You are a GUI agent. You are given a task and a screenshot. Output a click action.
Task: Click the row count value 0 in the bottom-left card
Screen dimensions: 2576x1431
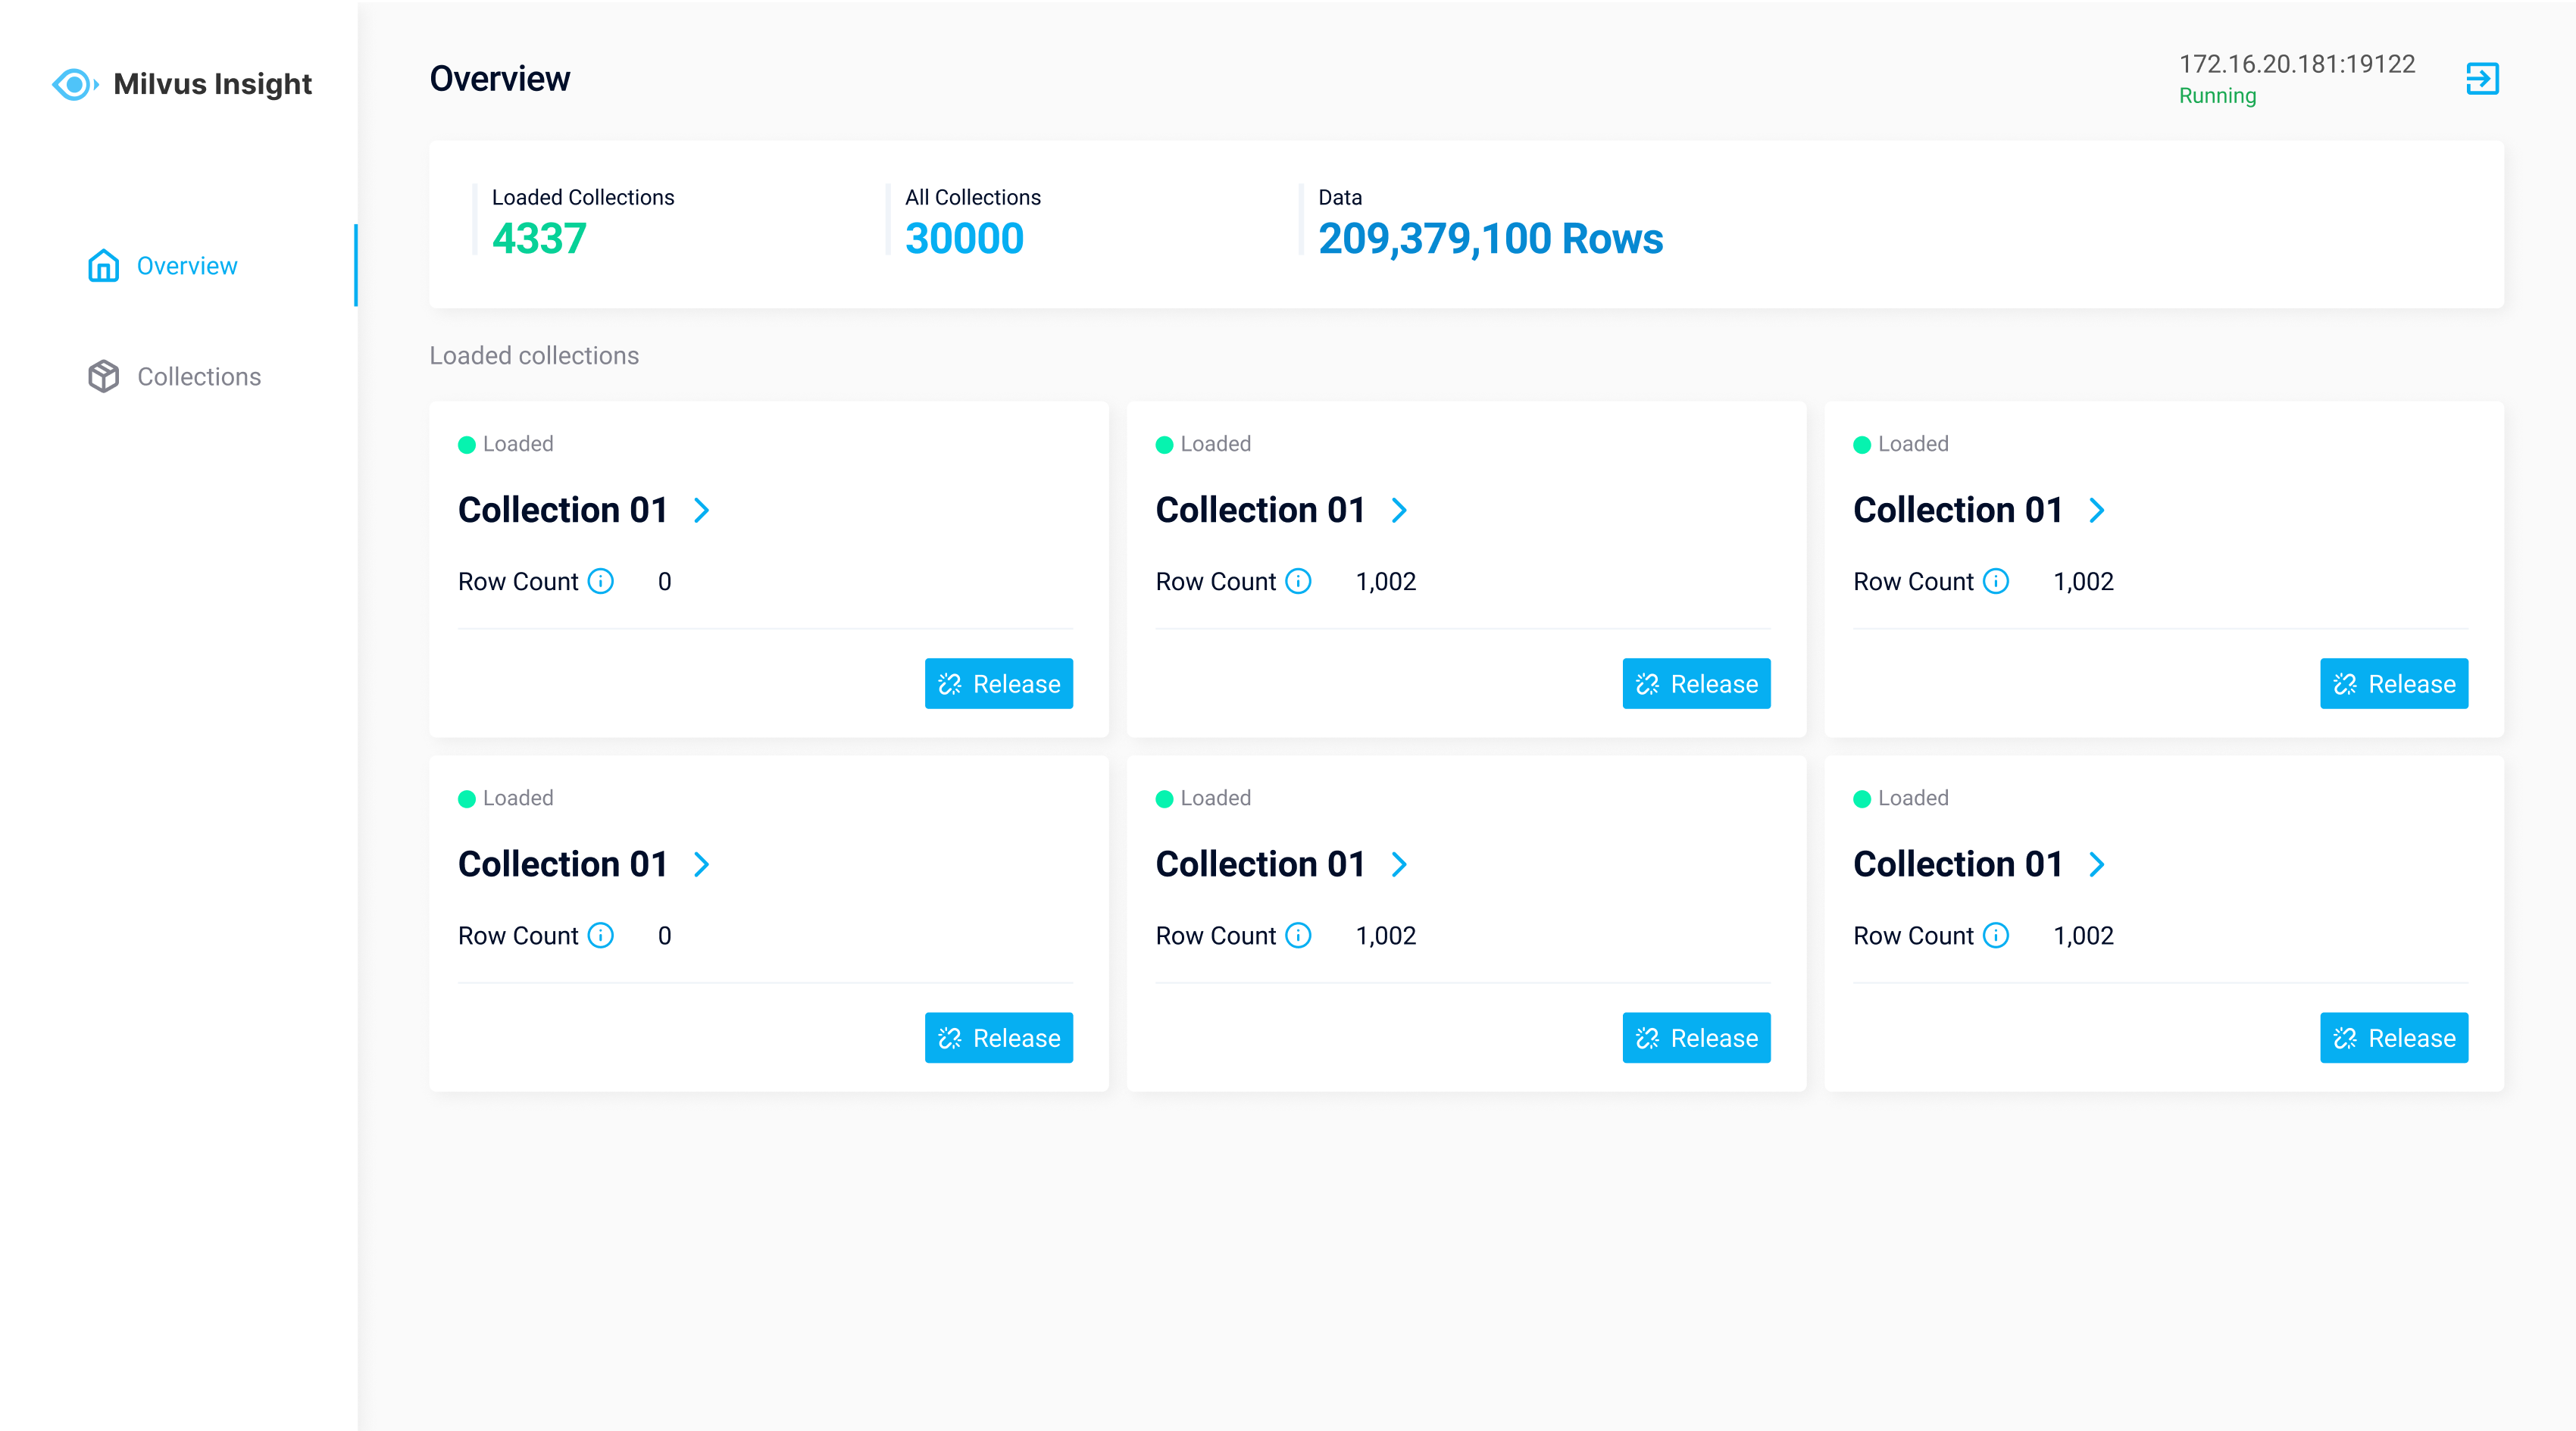(x=665, y=936)
